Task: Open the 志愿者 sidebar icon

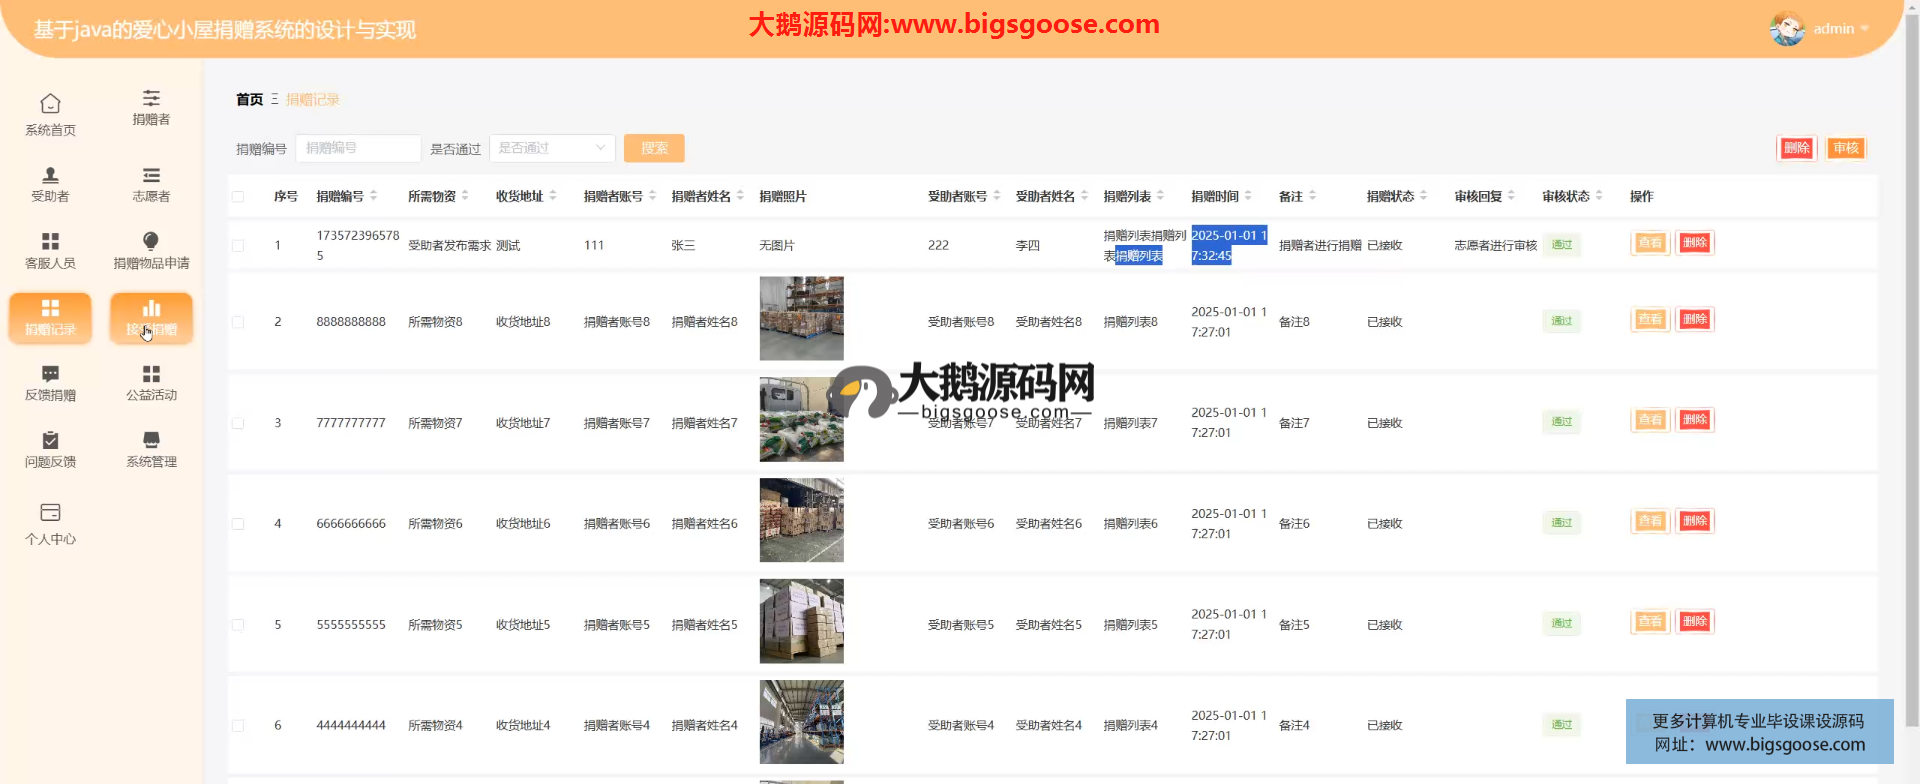Action: [151, 176]
